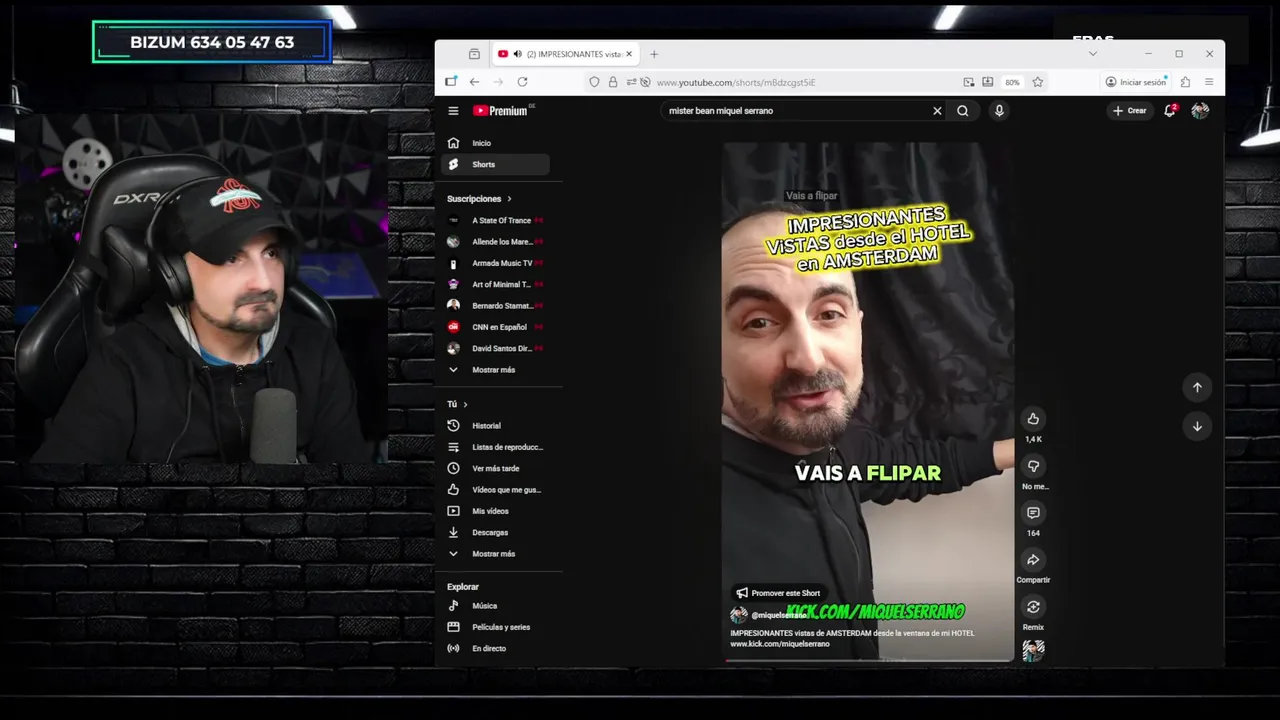1280x720 pixels.
Task: Open the CNN en Español channel
Action: (495, 327)
